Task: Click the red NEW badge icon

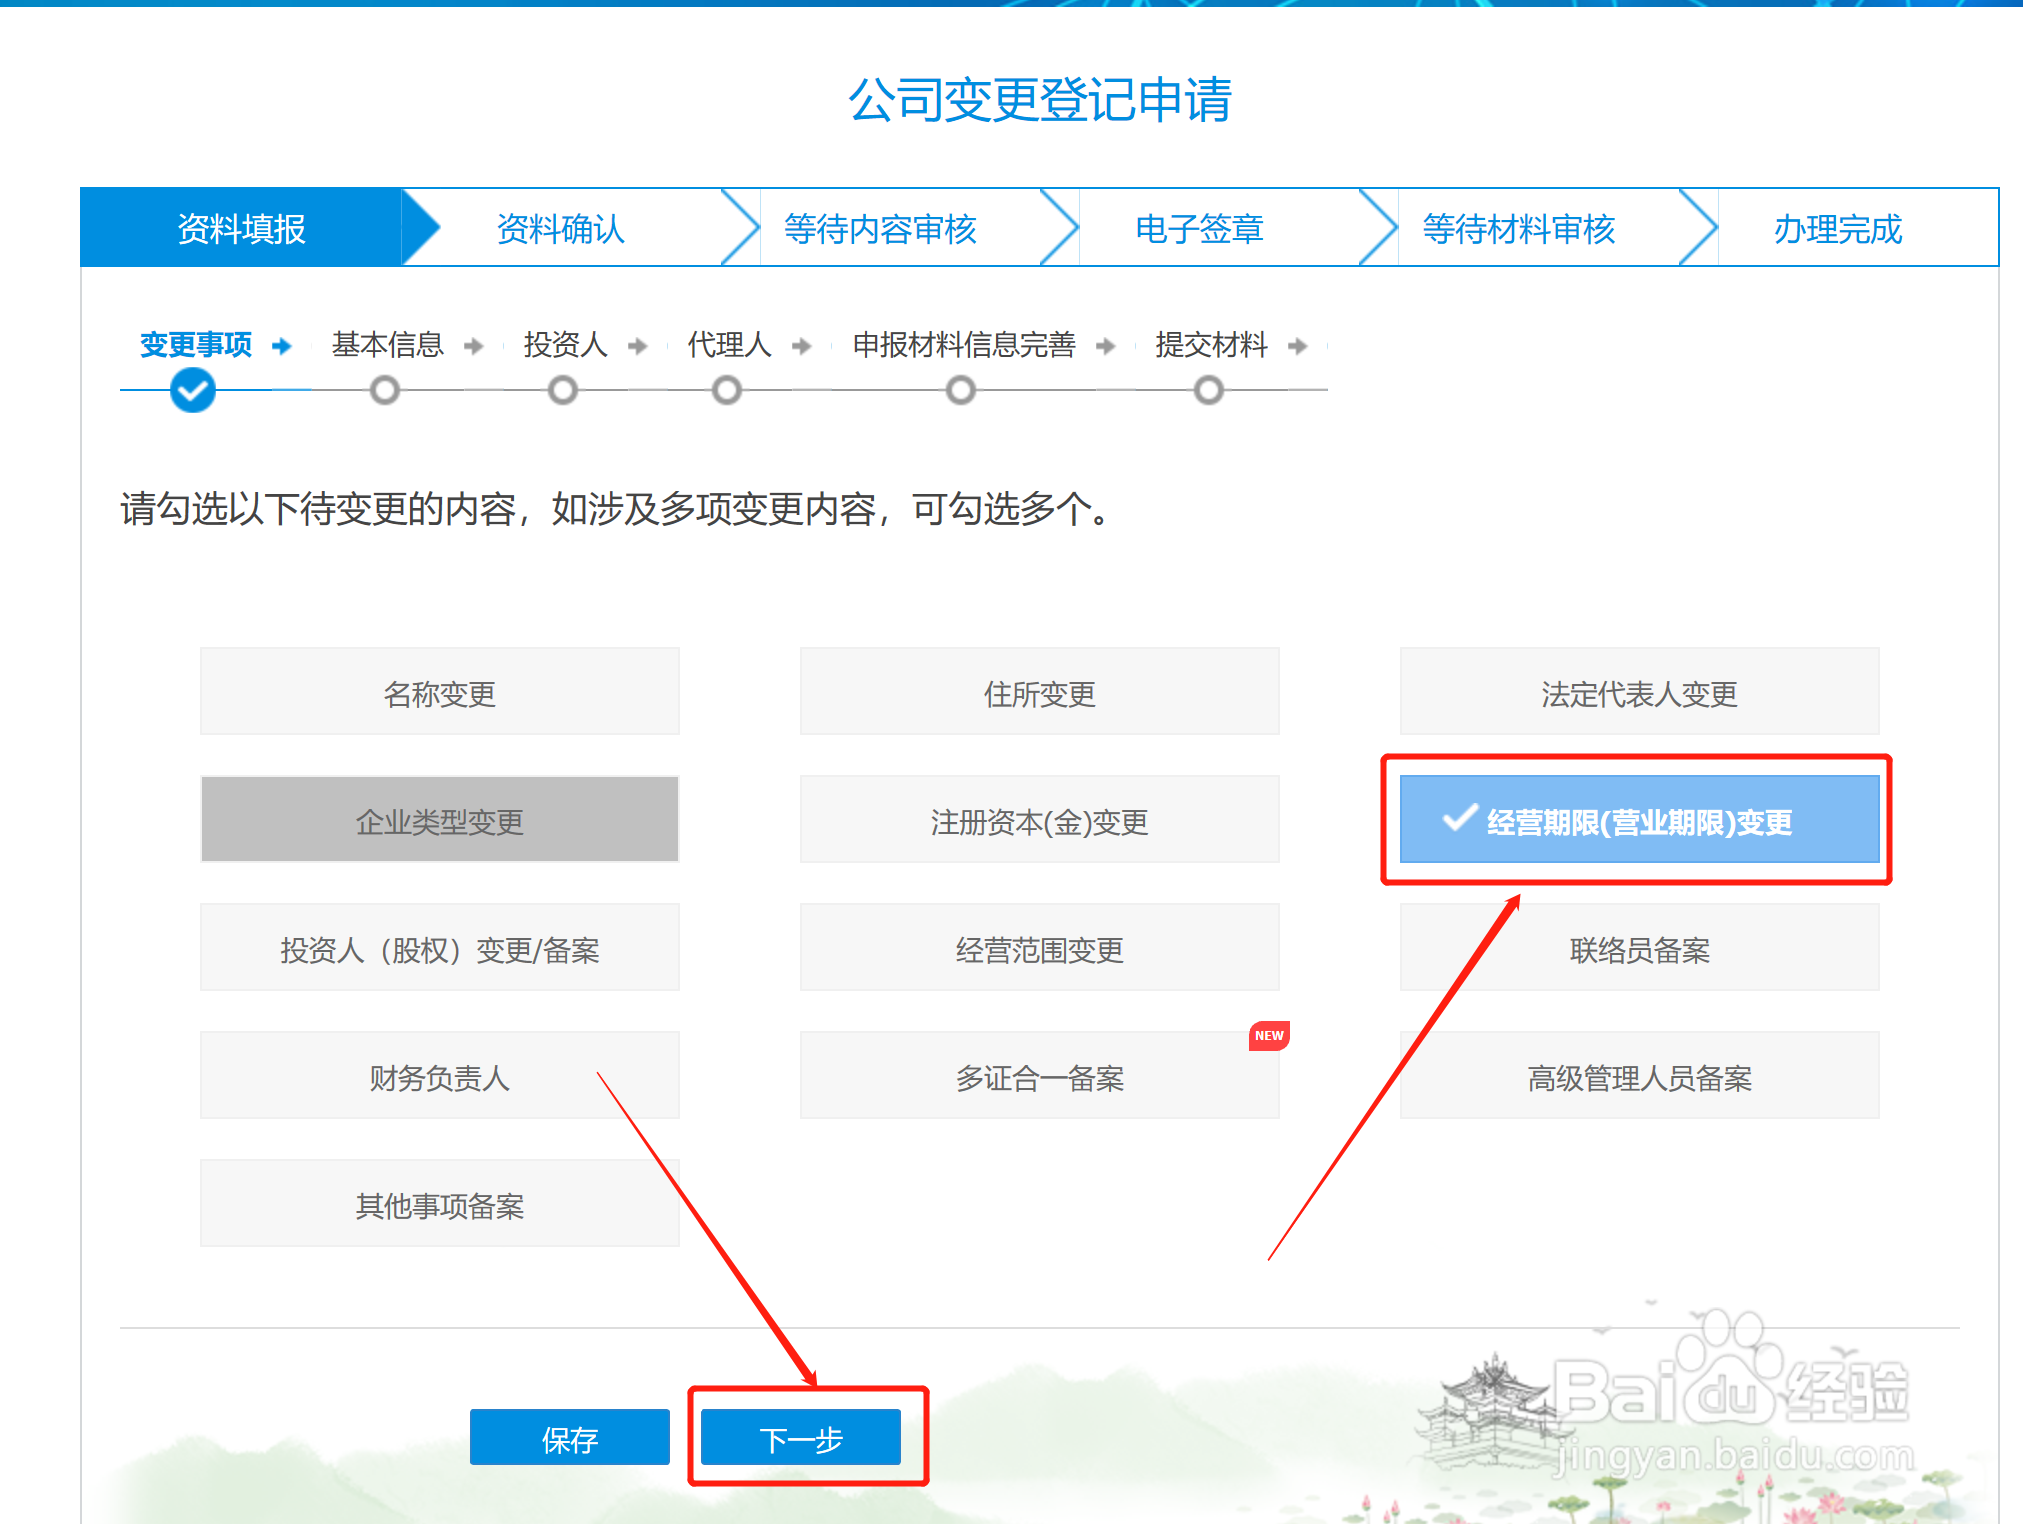Action: pyautogui.click(x=1269, y=1036)
